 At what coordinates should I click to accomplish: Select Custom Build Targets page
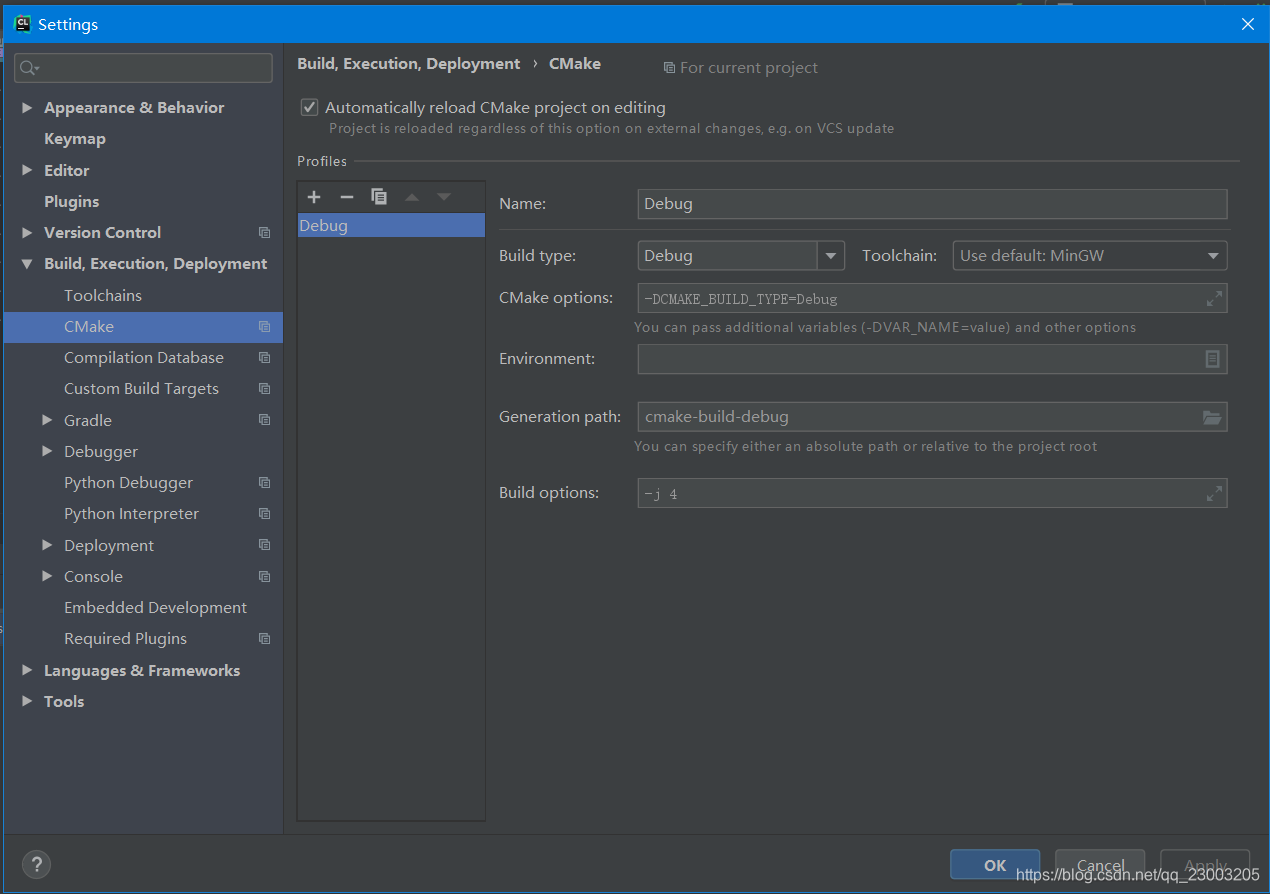(143, 389)
